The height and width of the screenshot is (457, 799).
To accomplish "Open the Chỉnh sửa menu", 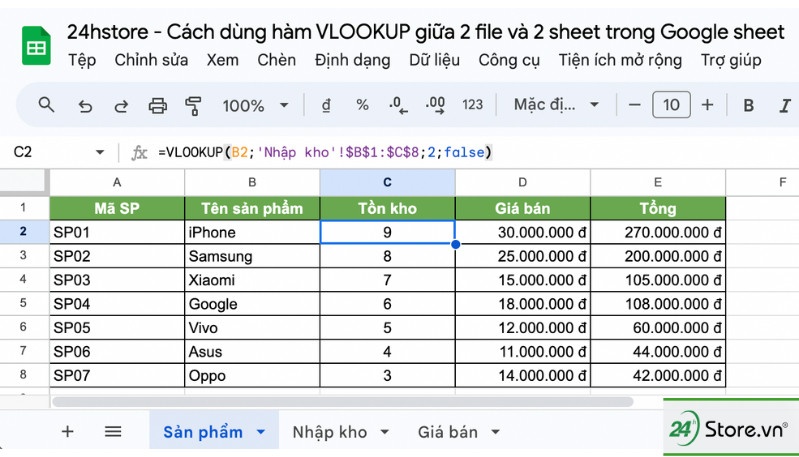I will click(151, 60).
